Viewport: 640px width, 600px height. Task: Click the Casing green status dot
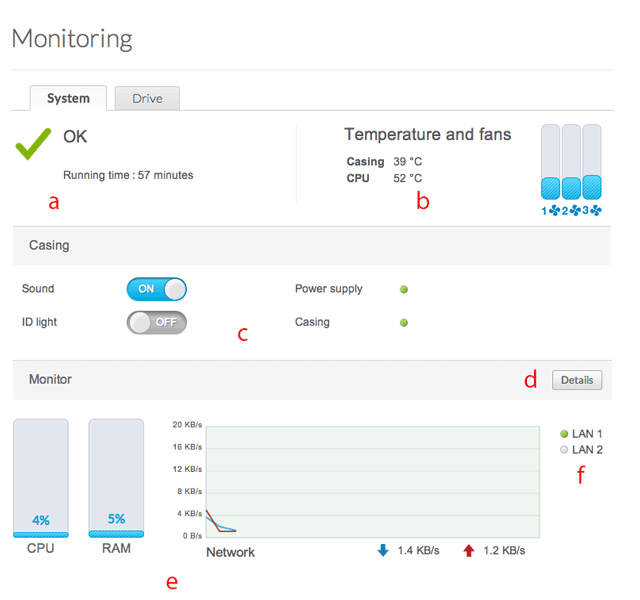(x=404, y=323)
